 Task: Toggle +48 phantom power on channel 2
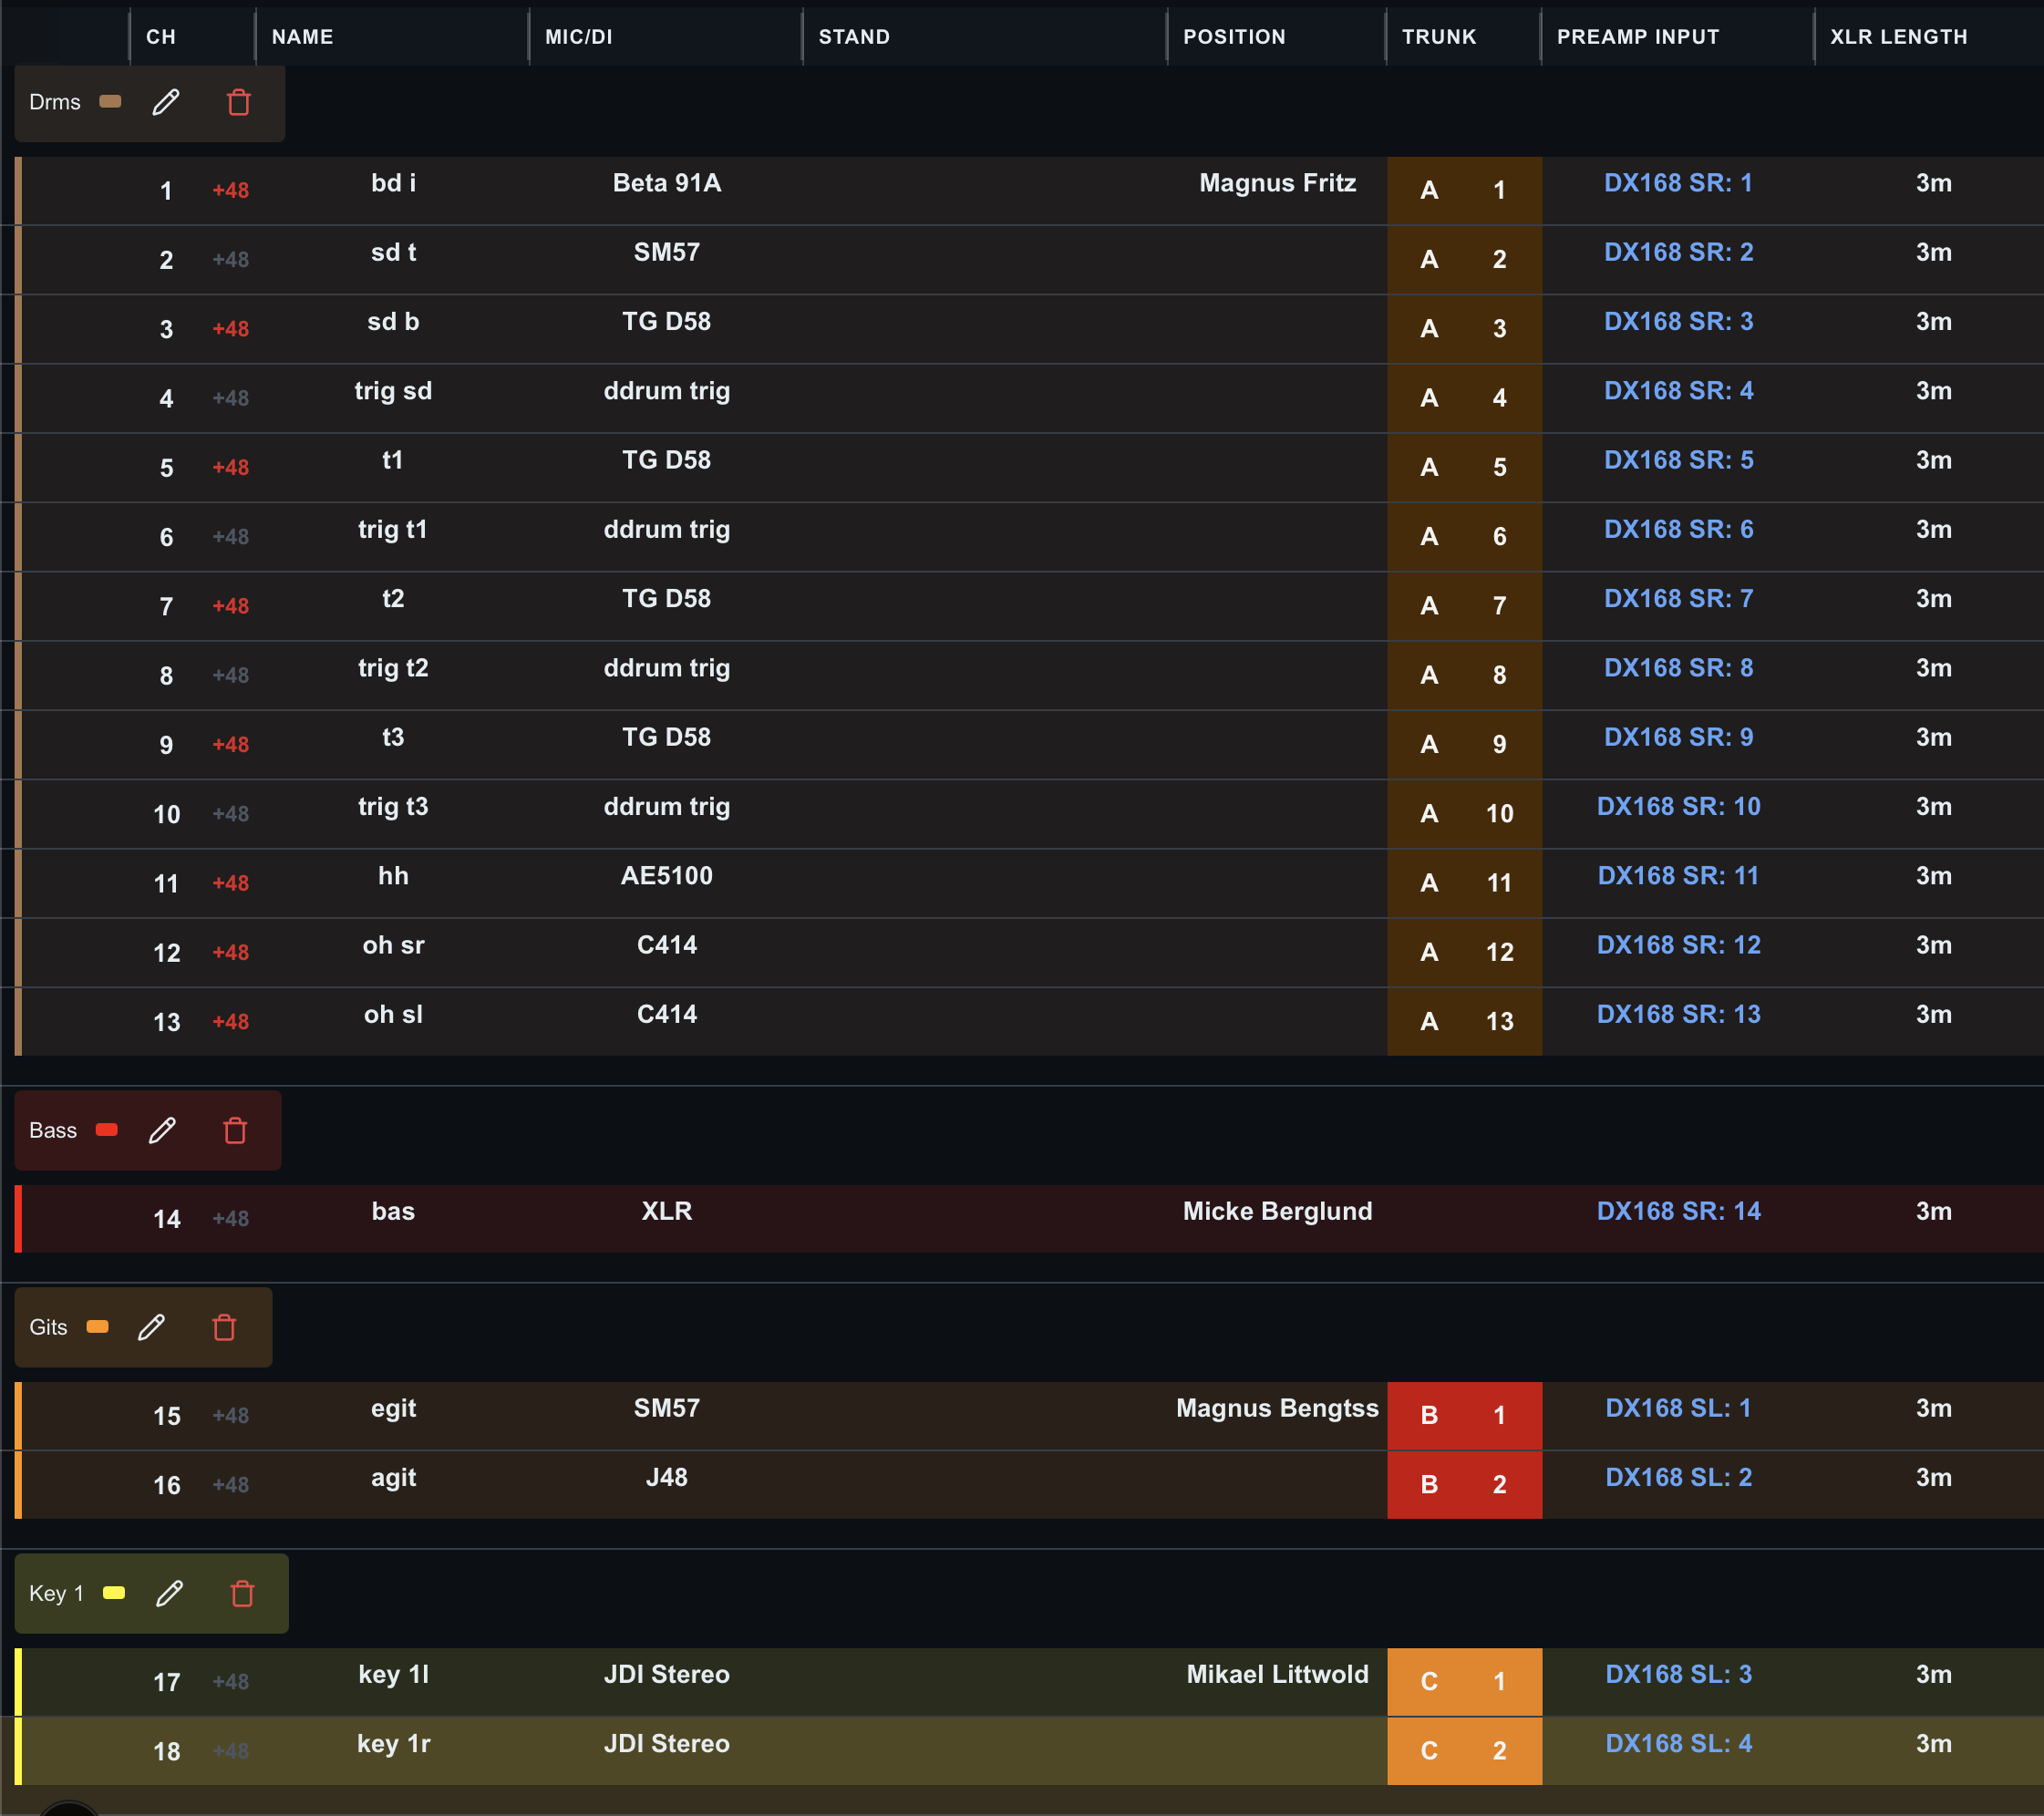[231, 259]
